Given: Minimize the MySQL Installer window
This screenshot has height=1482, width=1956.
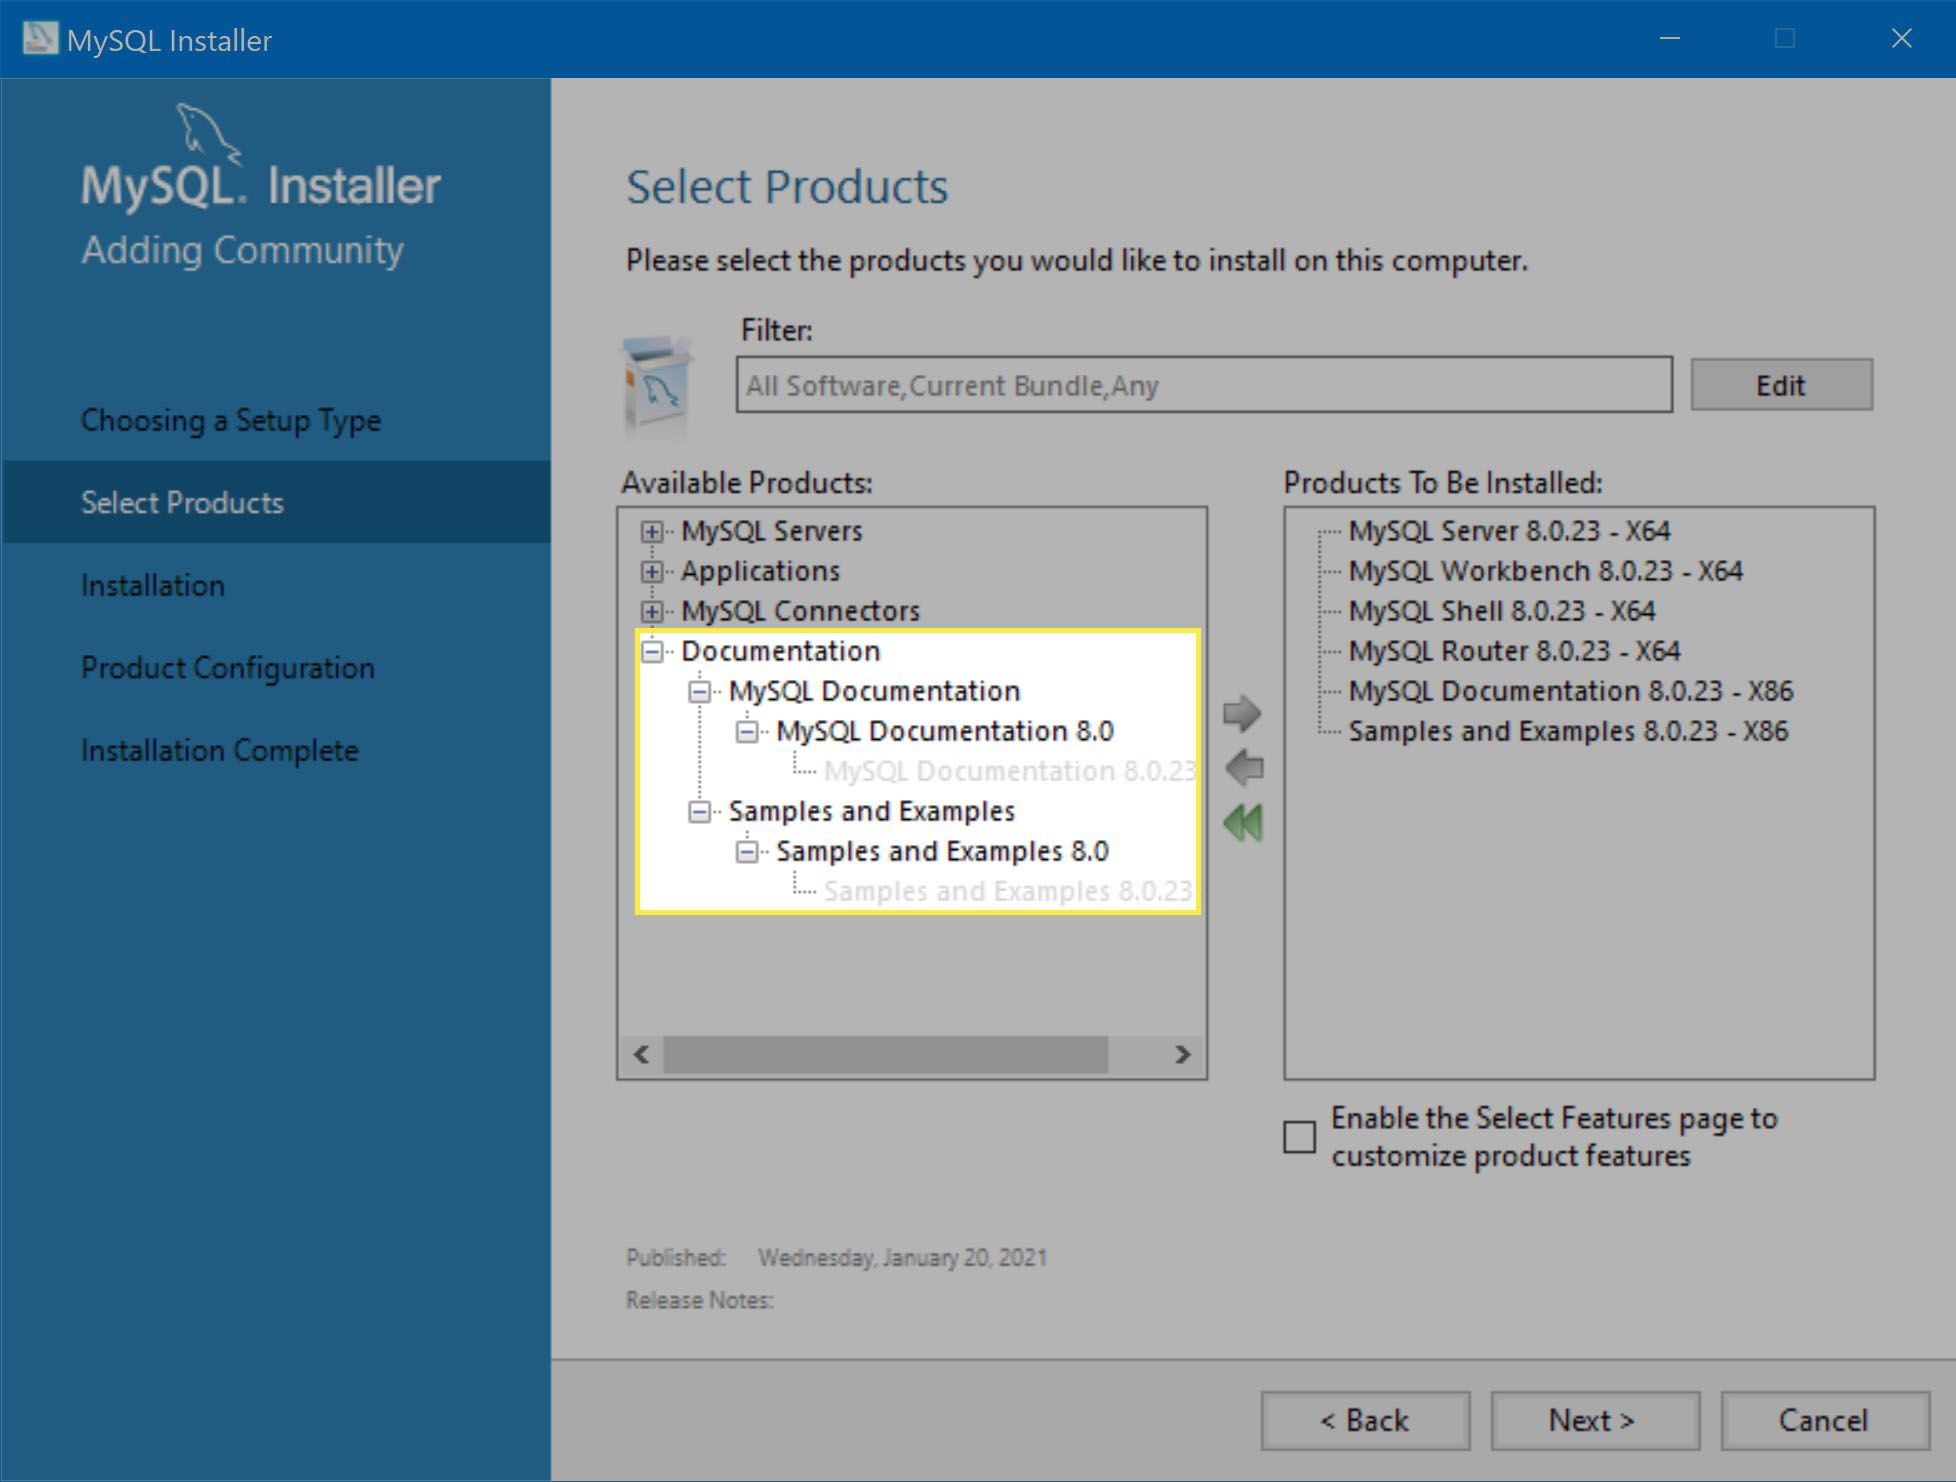Looking at the screenshot, I should (x=1669, y=38).
